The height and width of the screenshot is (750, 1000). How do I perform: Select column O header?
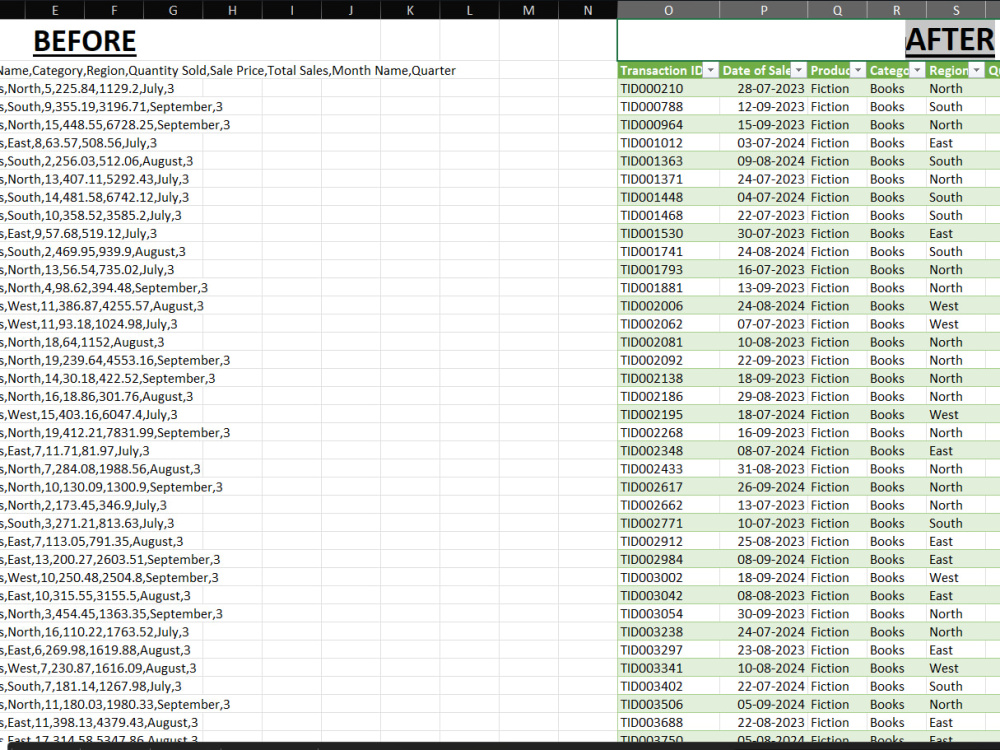click(668, 10)
